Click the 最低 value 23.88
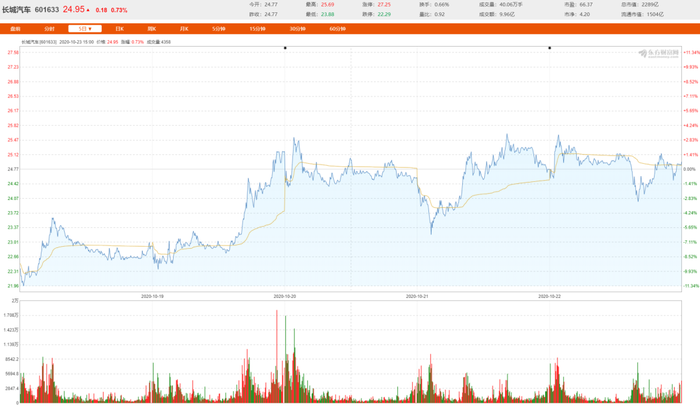700x406 pixels. [327, 14]
